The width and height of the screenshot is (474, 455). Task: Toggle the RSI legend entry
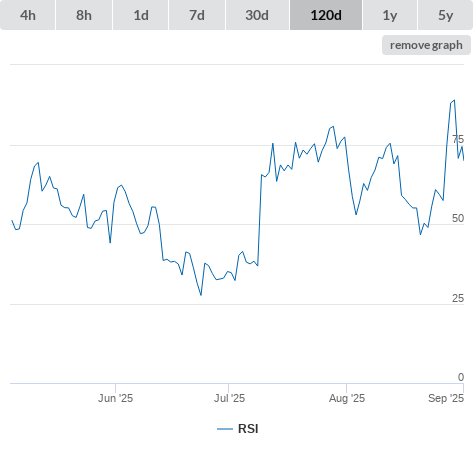(x=238, y=429)
